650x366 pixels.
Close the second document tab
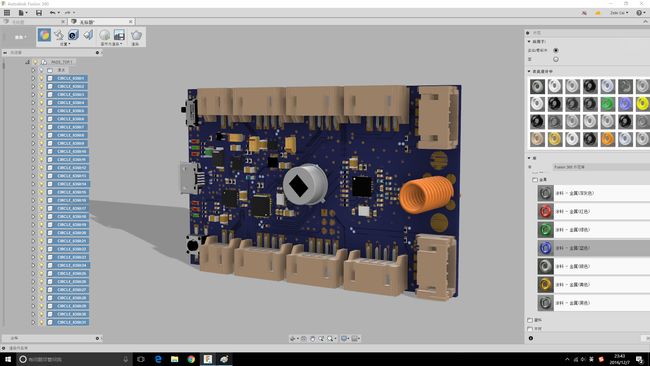(x=131, y=22)
